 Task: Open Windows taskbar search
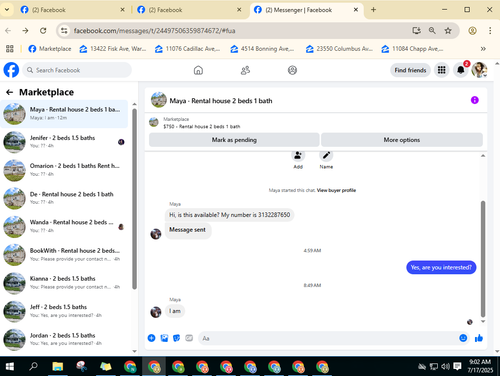pyautogui.click(x=33, y=366)
